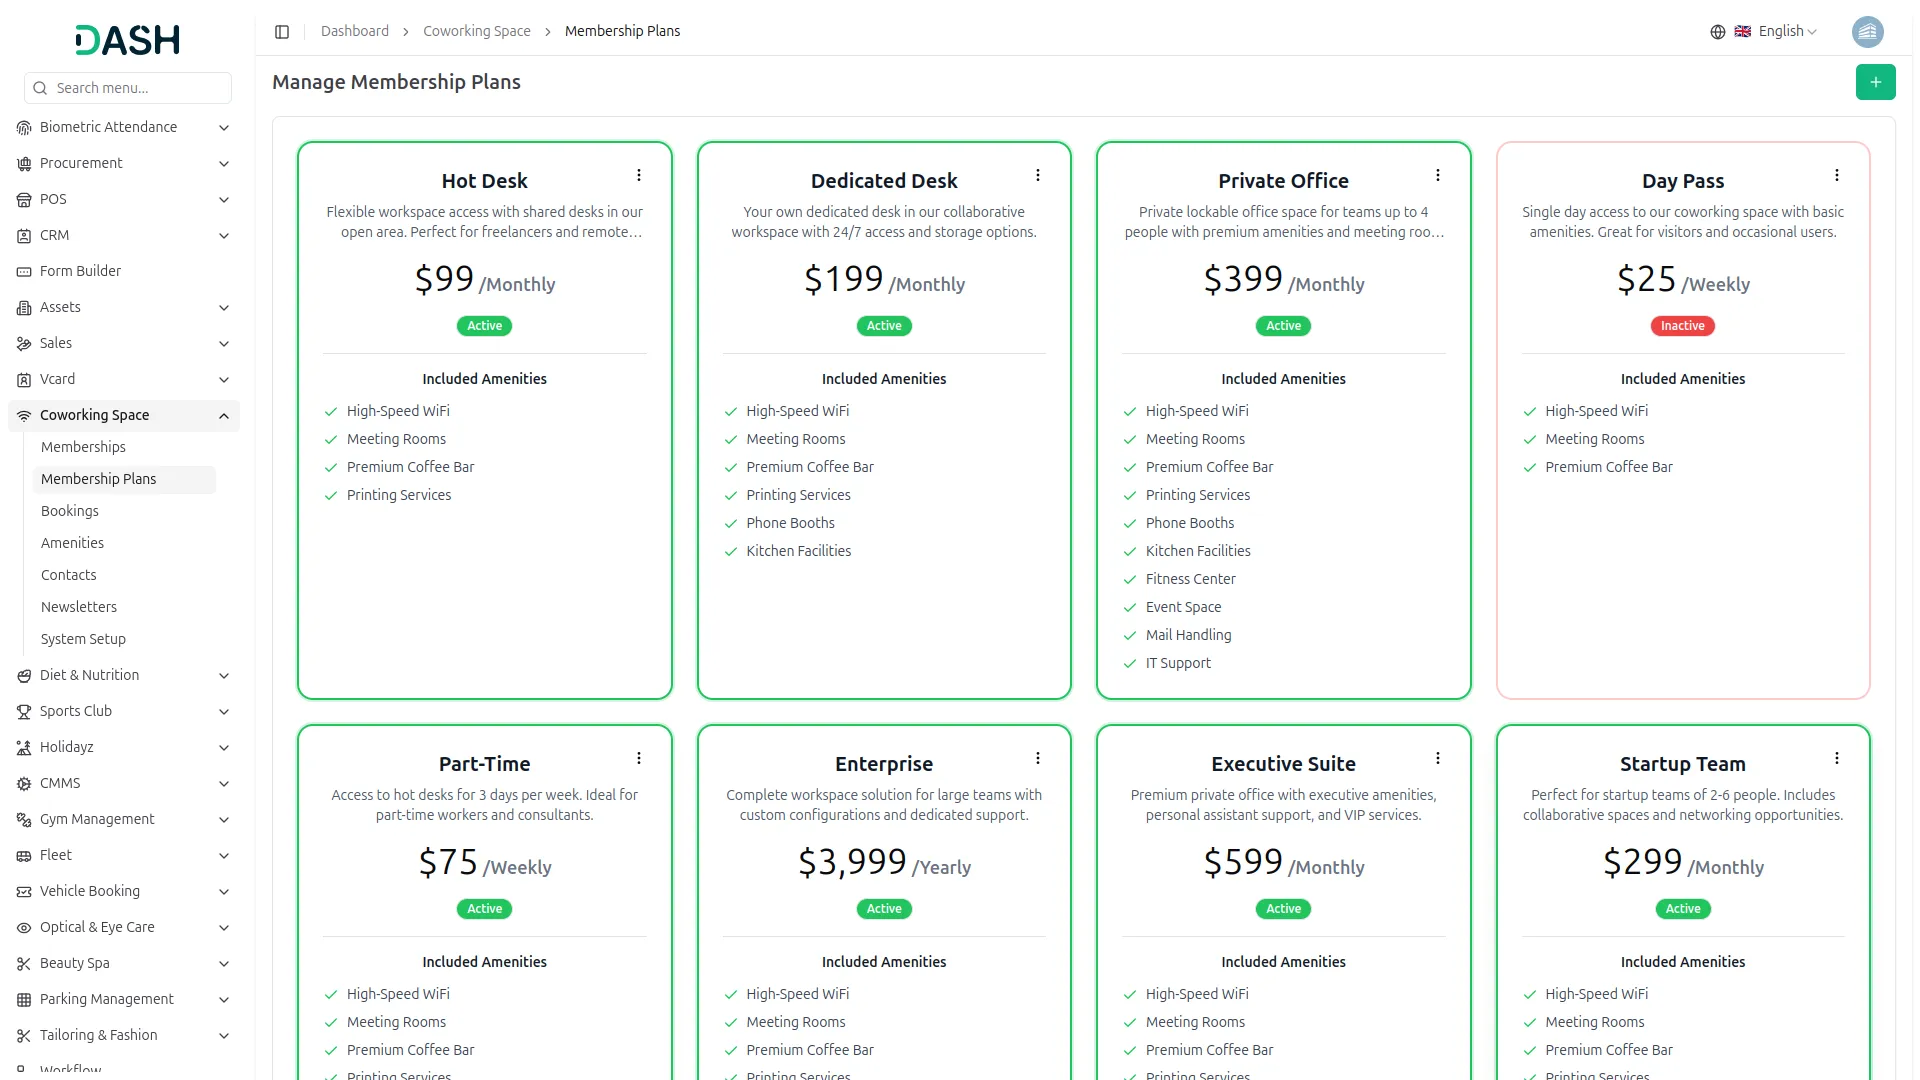The width and height of the screenshot is (1920, 1080).
Task: Select the Memberships sidebar item
Action: click(x=83, y=447)
